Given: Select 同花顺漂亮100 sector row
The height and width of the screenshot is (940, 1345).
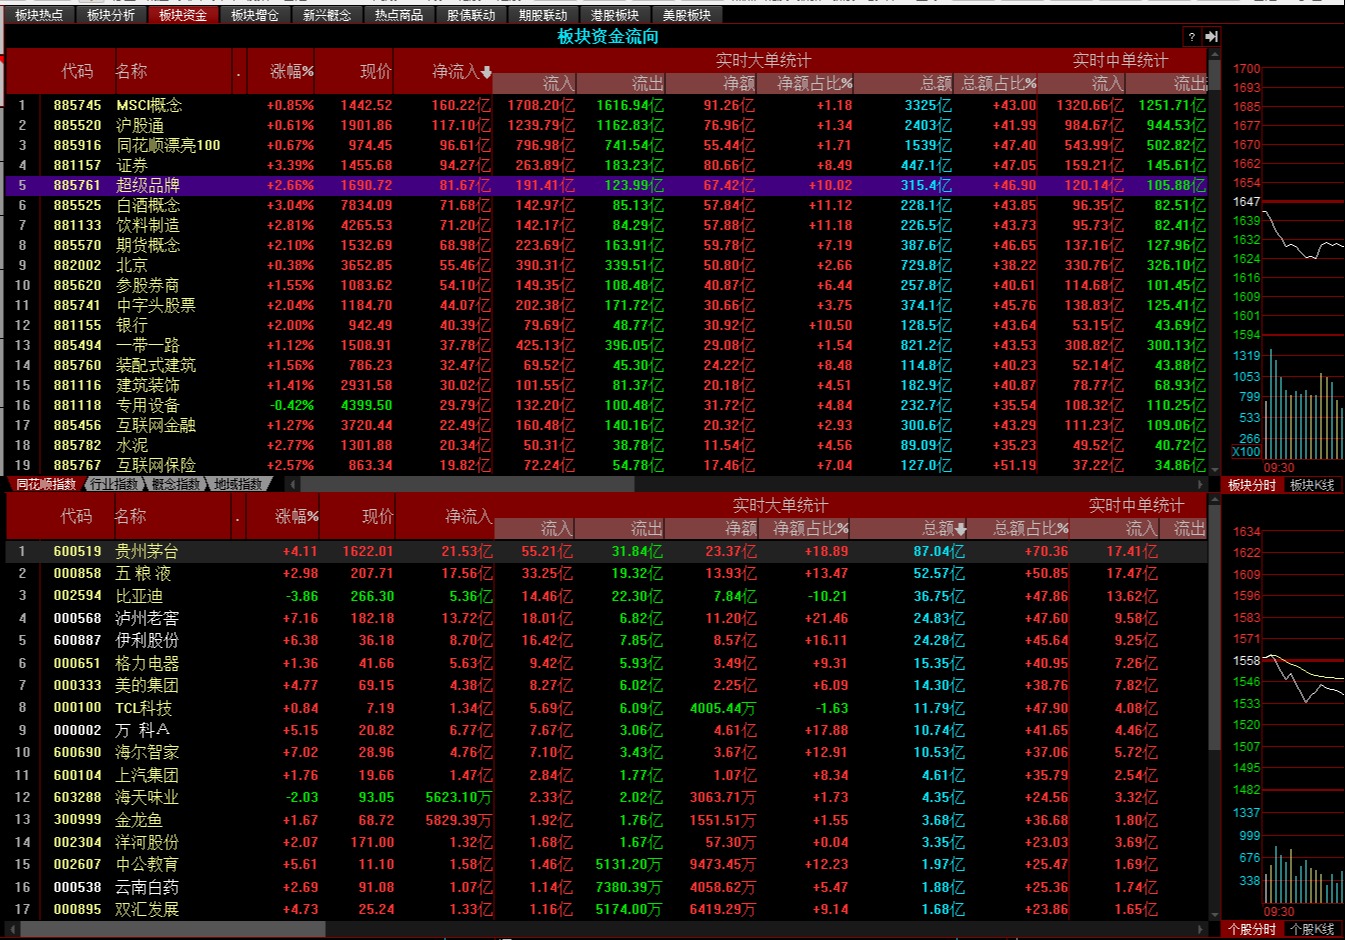Looking at the screenshot, I should 606,145.
